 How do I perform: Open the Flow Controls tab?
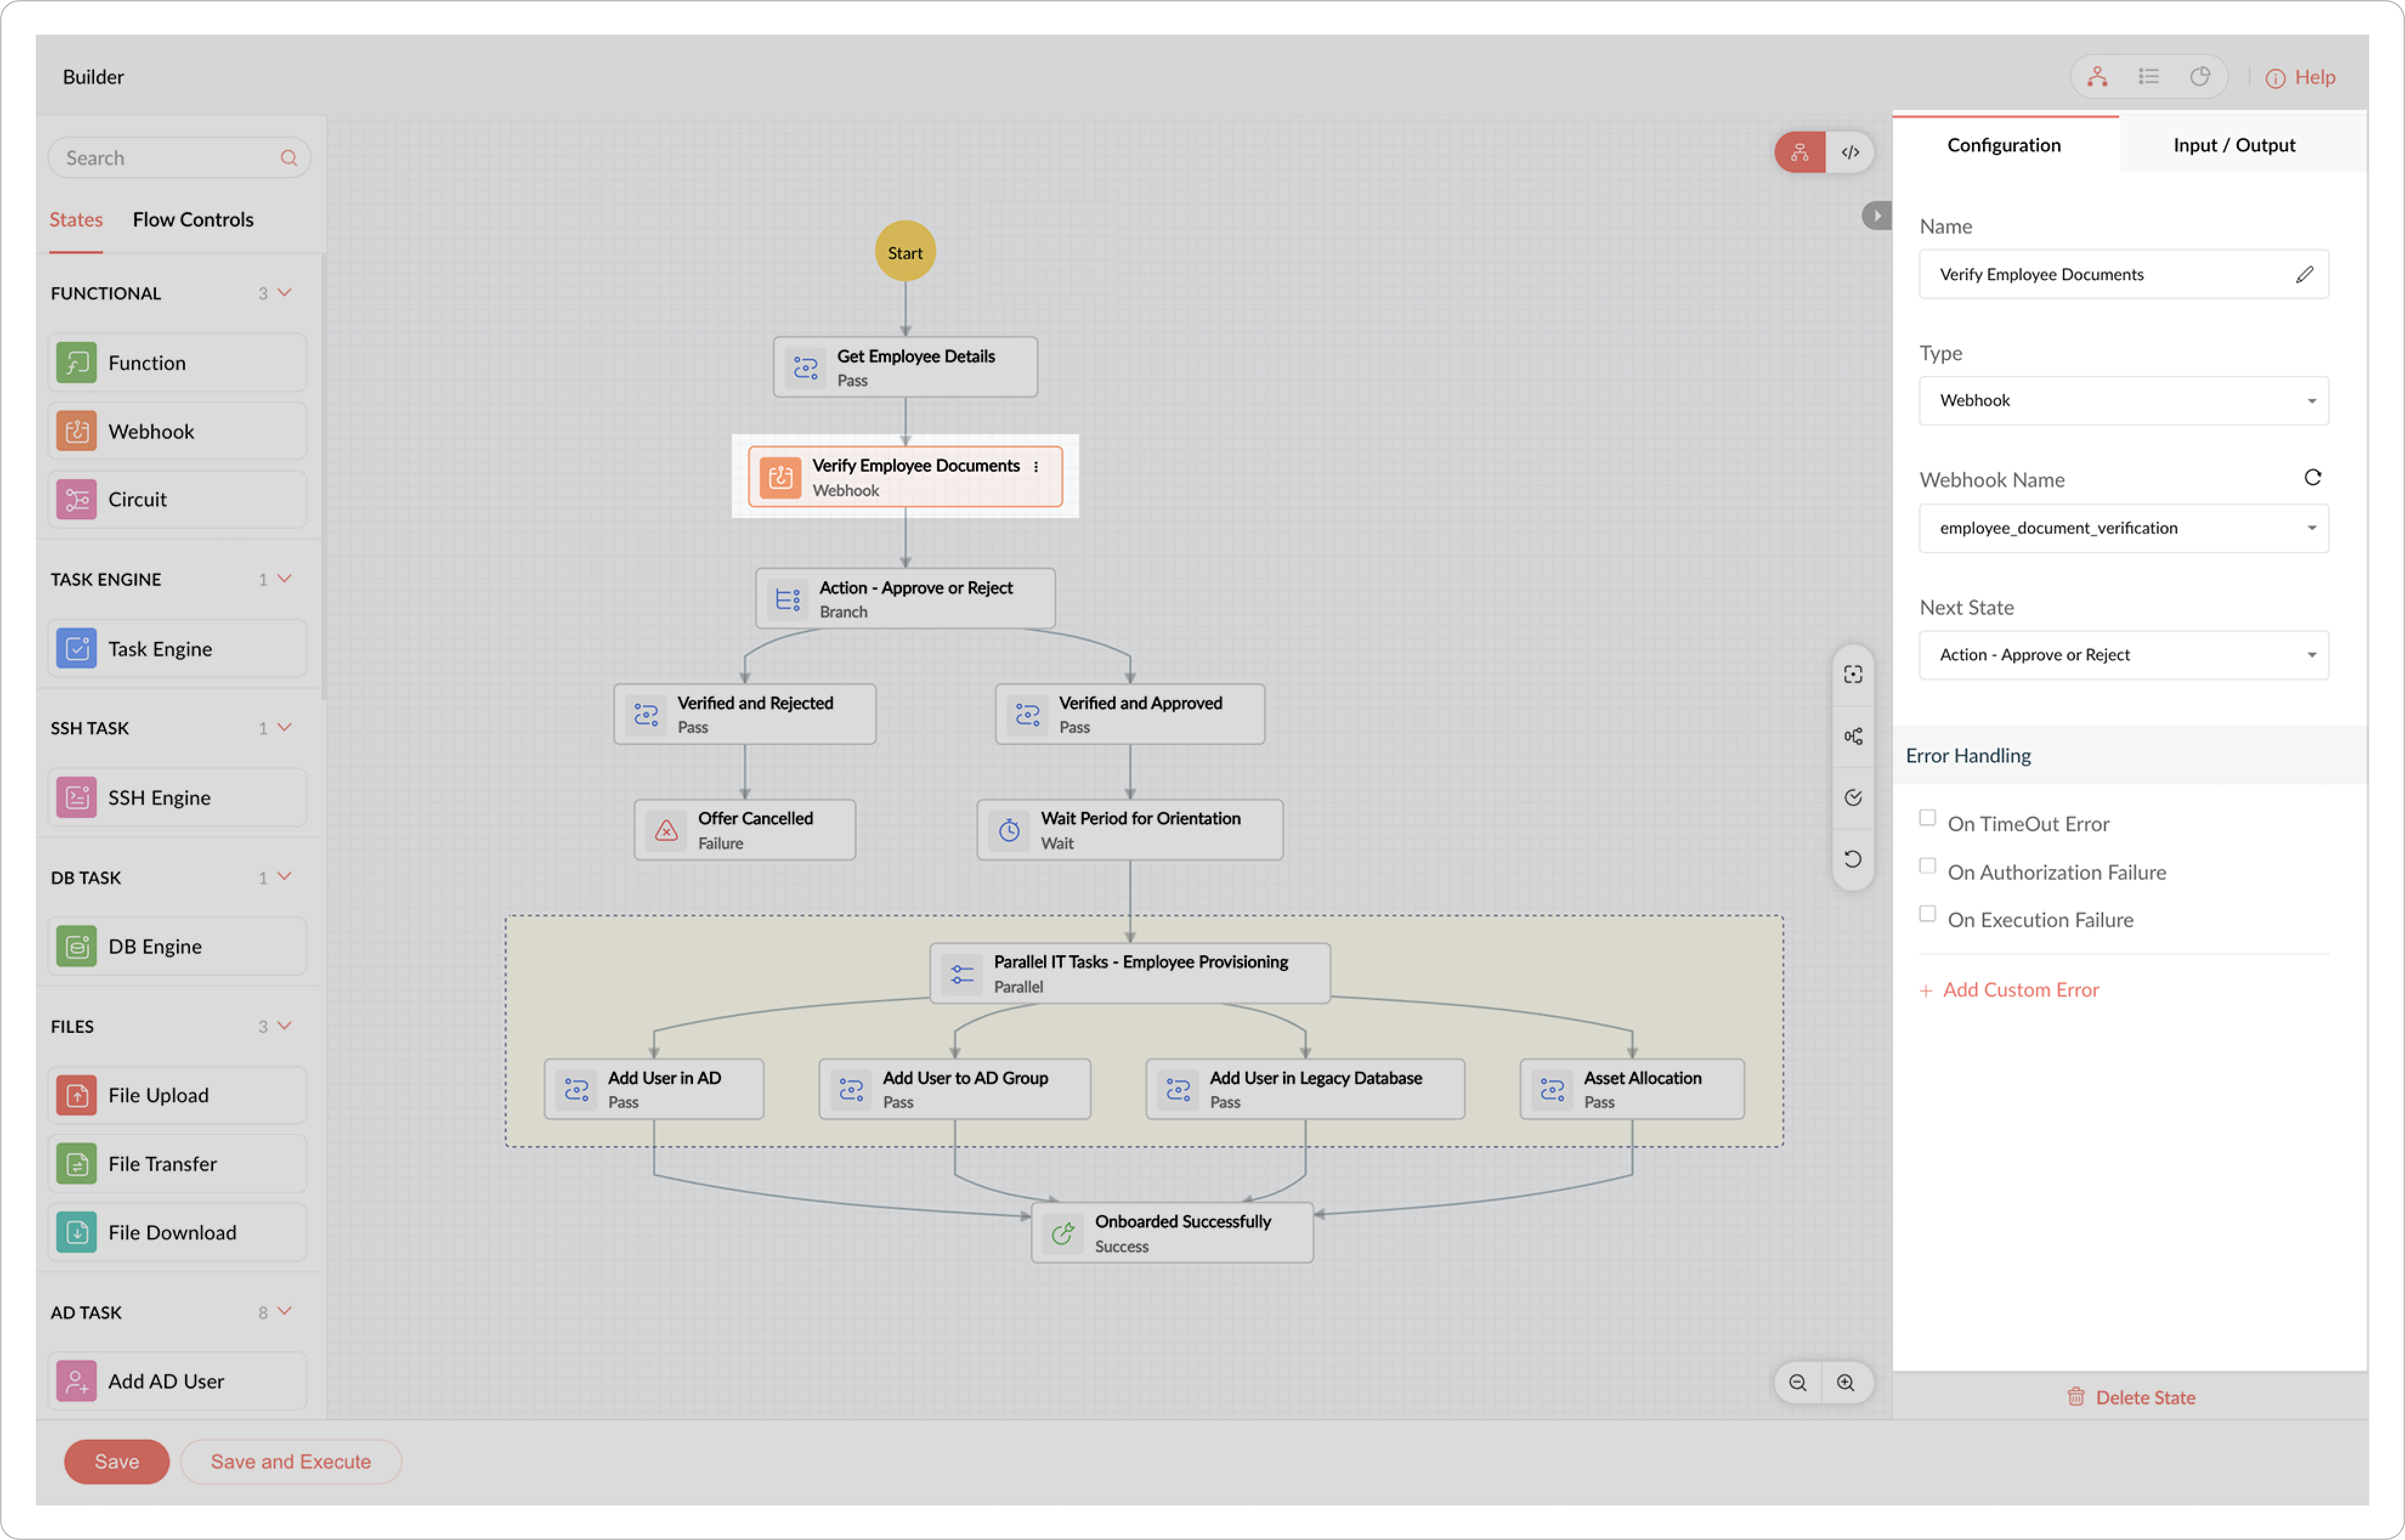coord(193,219)
